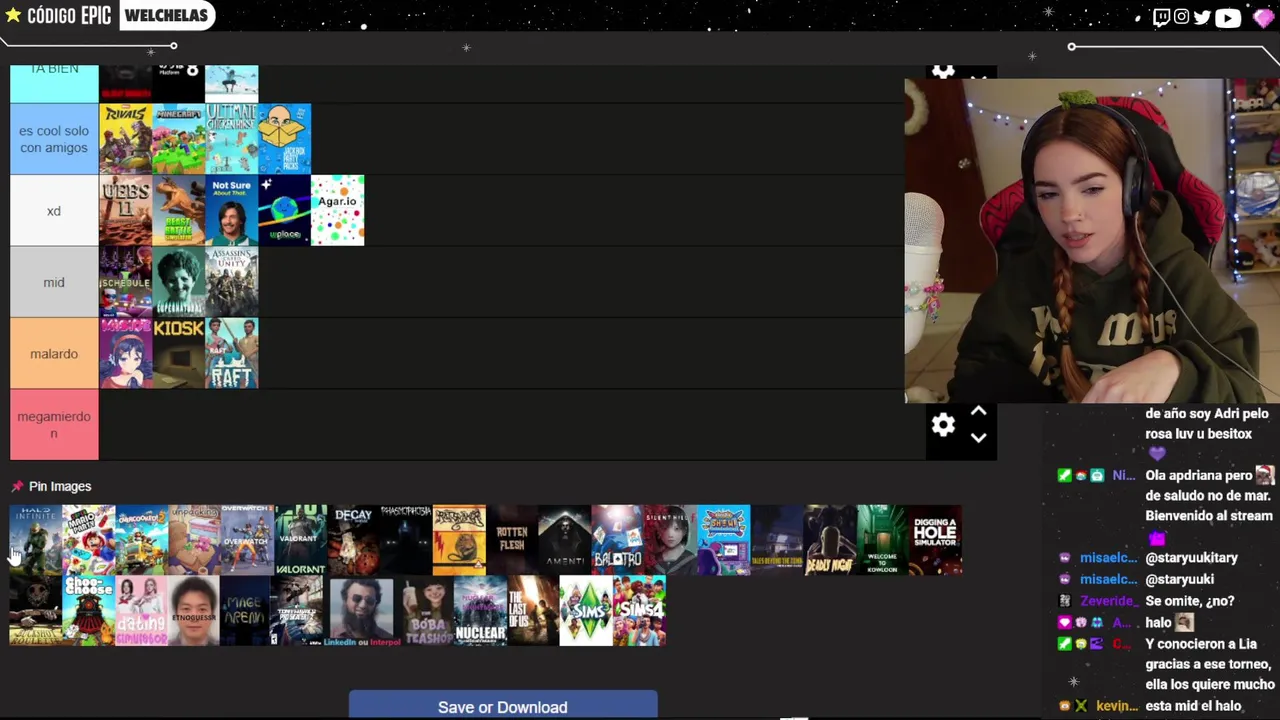Viewport: 1280px width, 720px height.
Task: Click the Beast Battle Simulator tile
Action: coord(178,211)
